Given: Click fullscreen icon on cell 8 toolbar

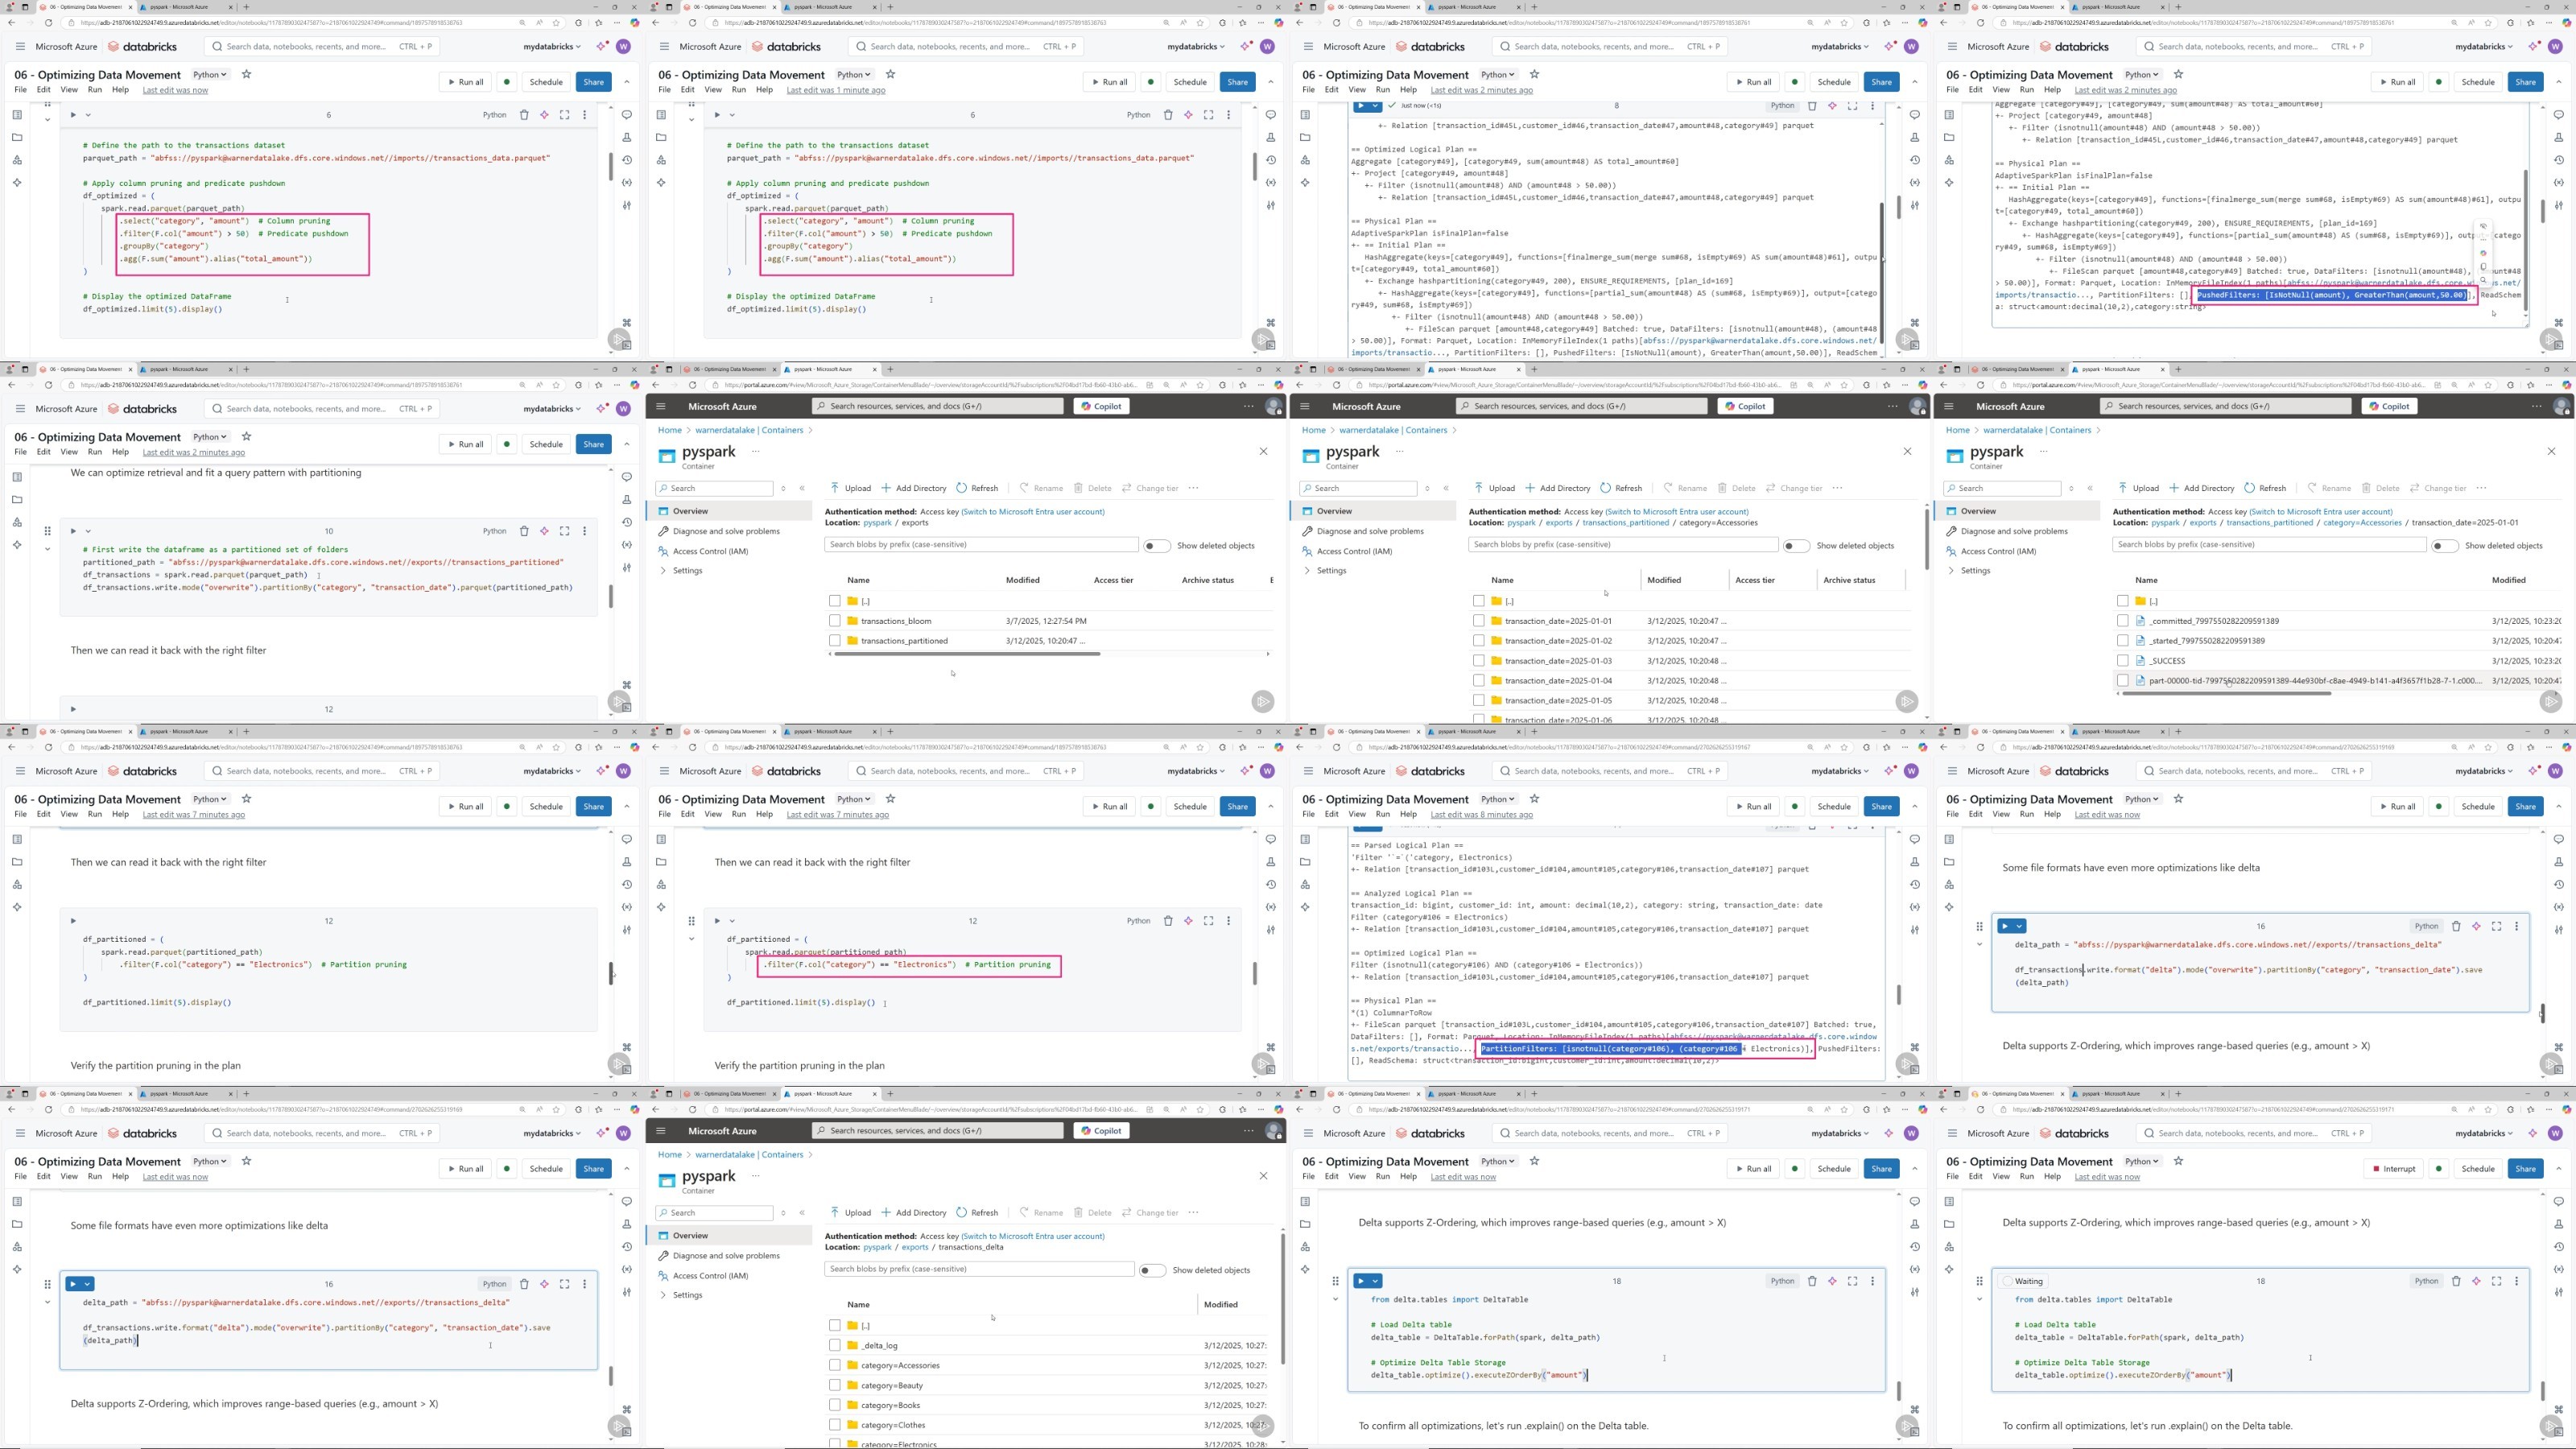Looking at the screenshot, I should click(1852, 105).
